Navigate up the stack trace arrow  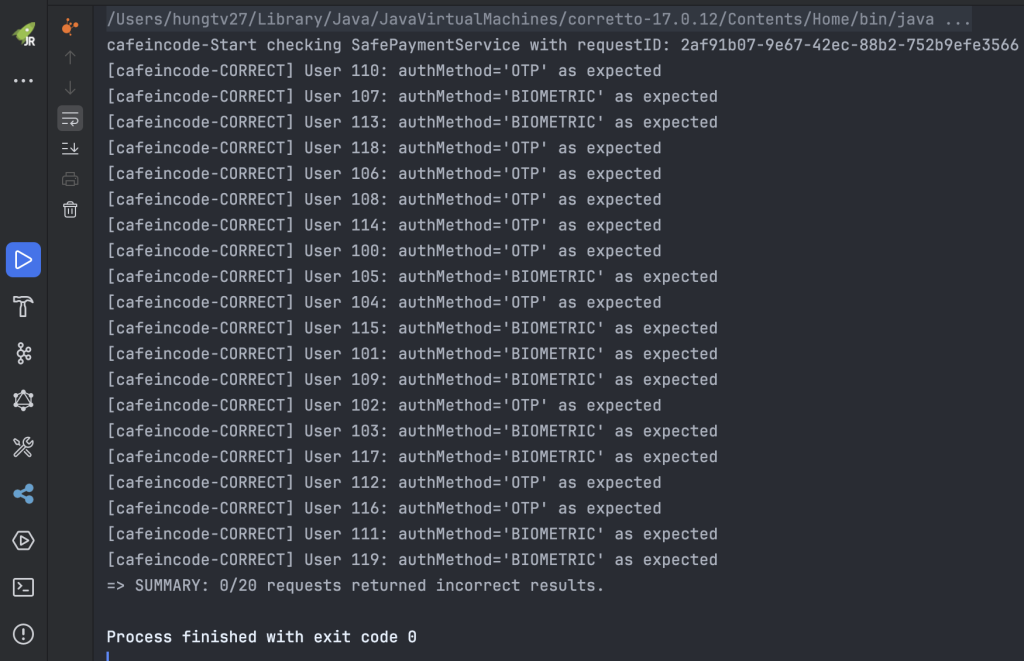(70, 57)
